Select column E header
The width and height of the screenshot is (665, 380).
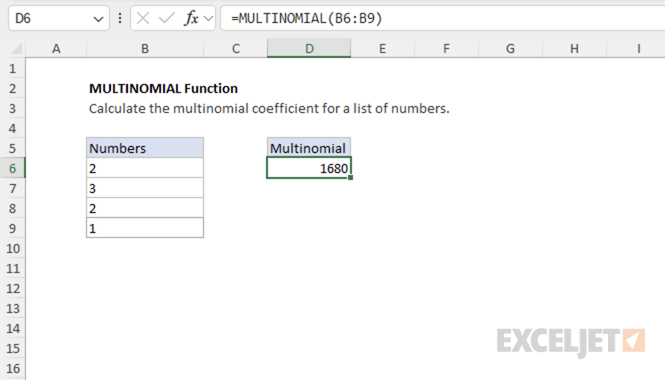383,48
